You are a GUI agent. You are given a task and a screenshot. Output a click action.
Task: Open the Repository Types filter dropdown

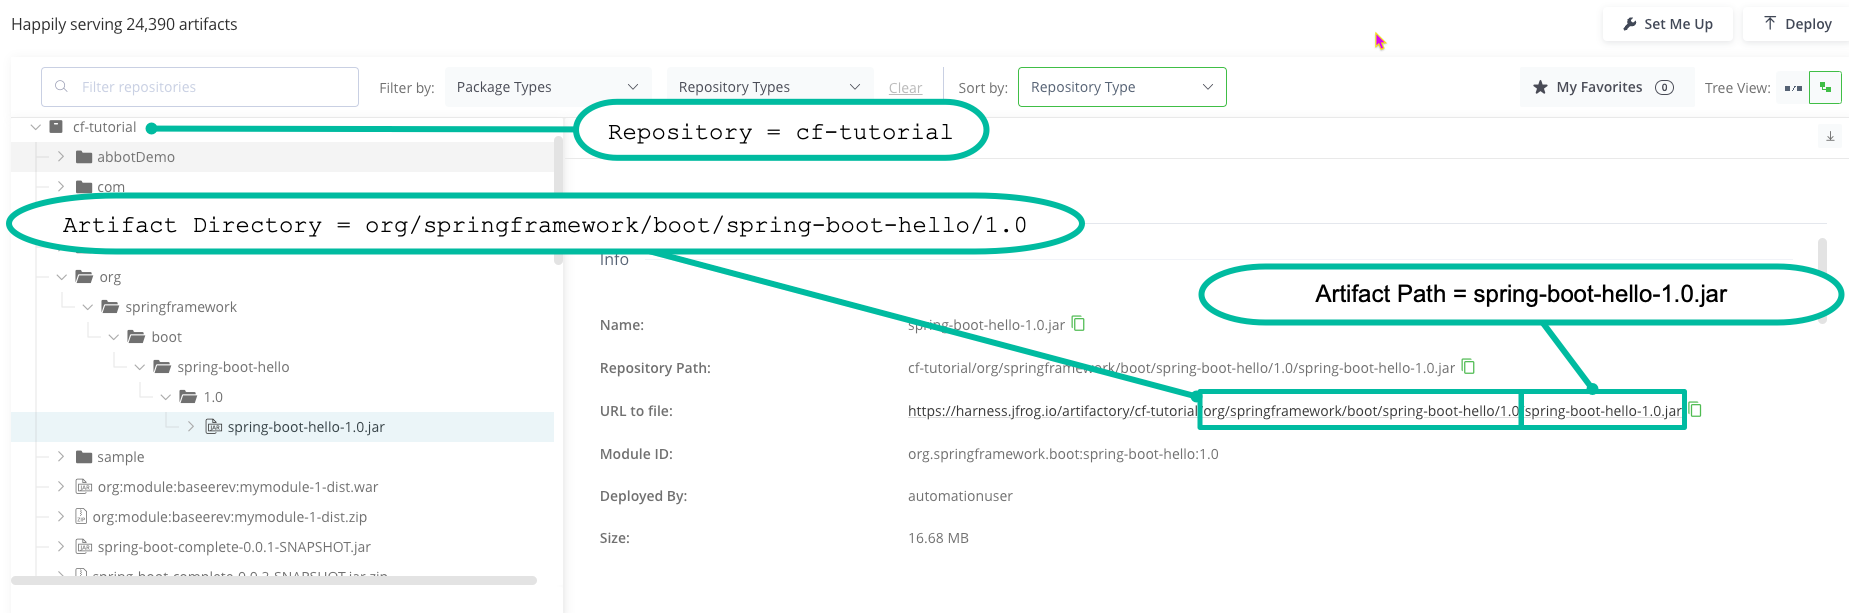click(x=768, y=87)
